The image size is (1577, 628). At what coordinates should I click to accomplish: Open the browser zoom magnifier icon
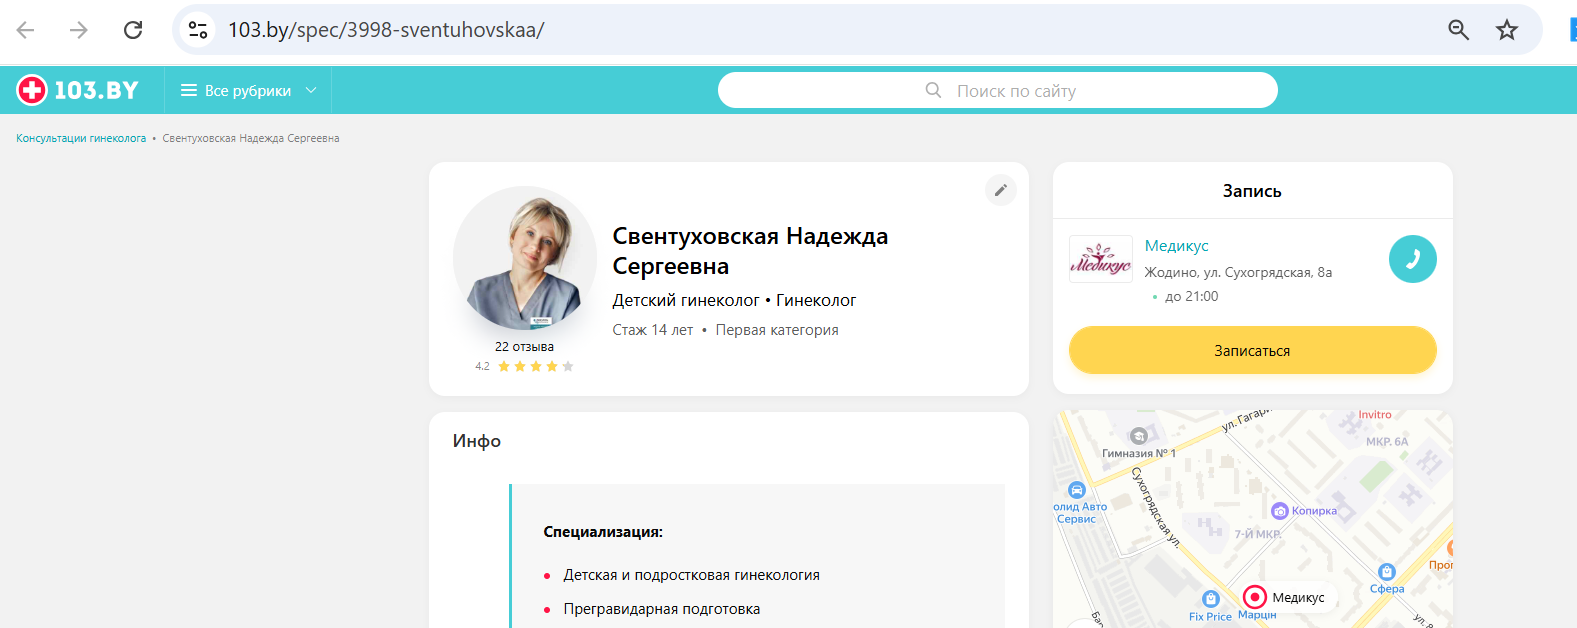coord(1459,30)
